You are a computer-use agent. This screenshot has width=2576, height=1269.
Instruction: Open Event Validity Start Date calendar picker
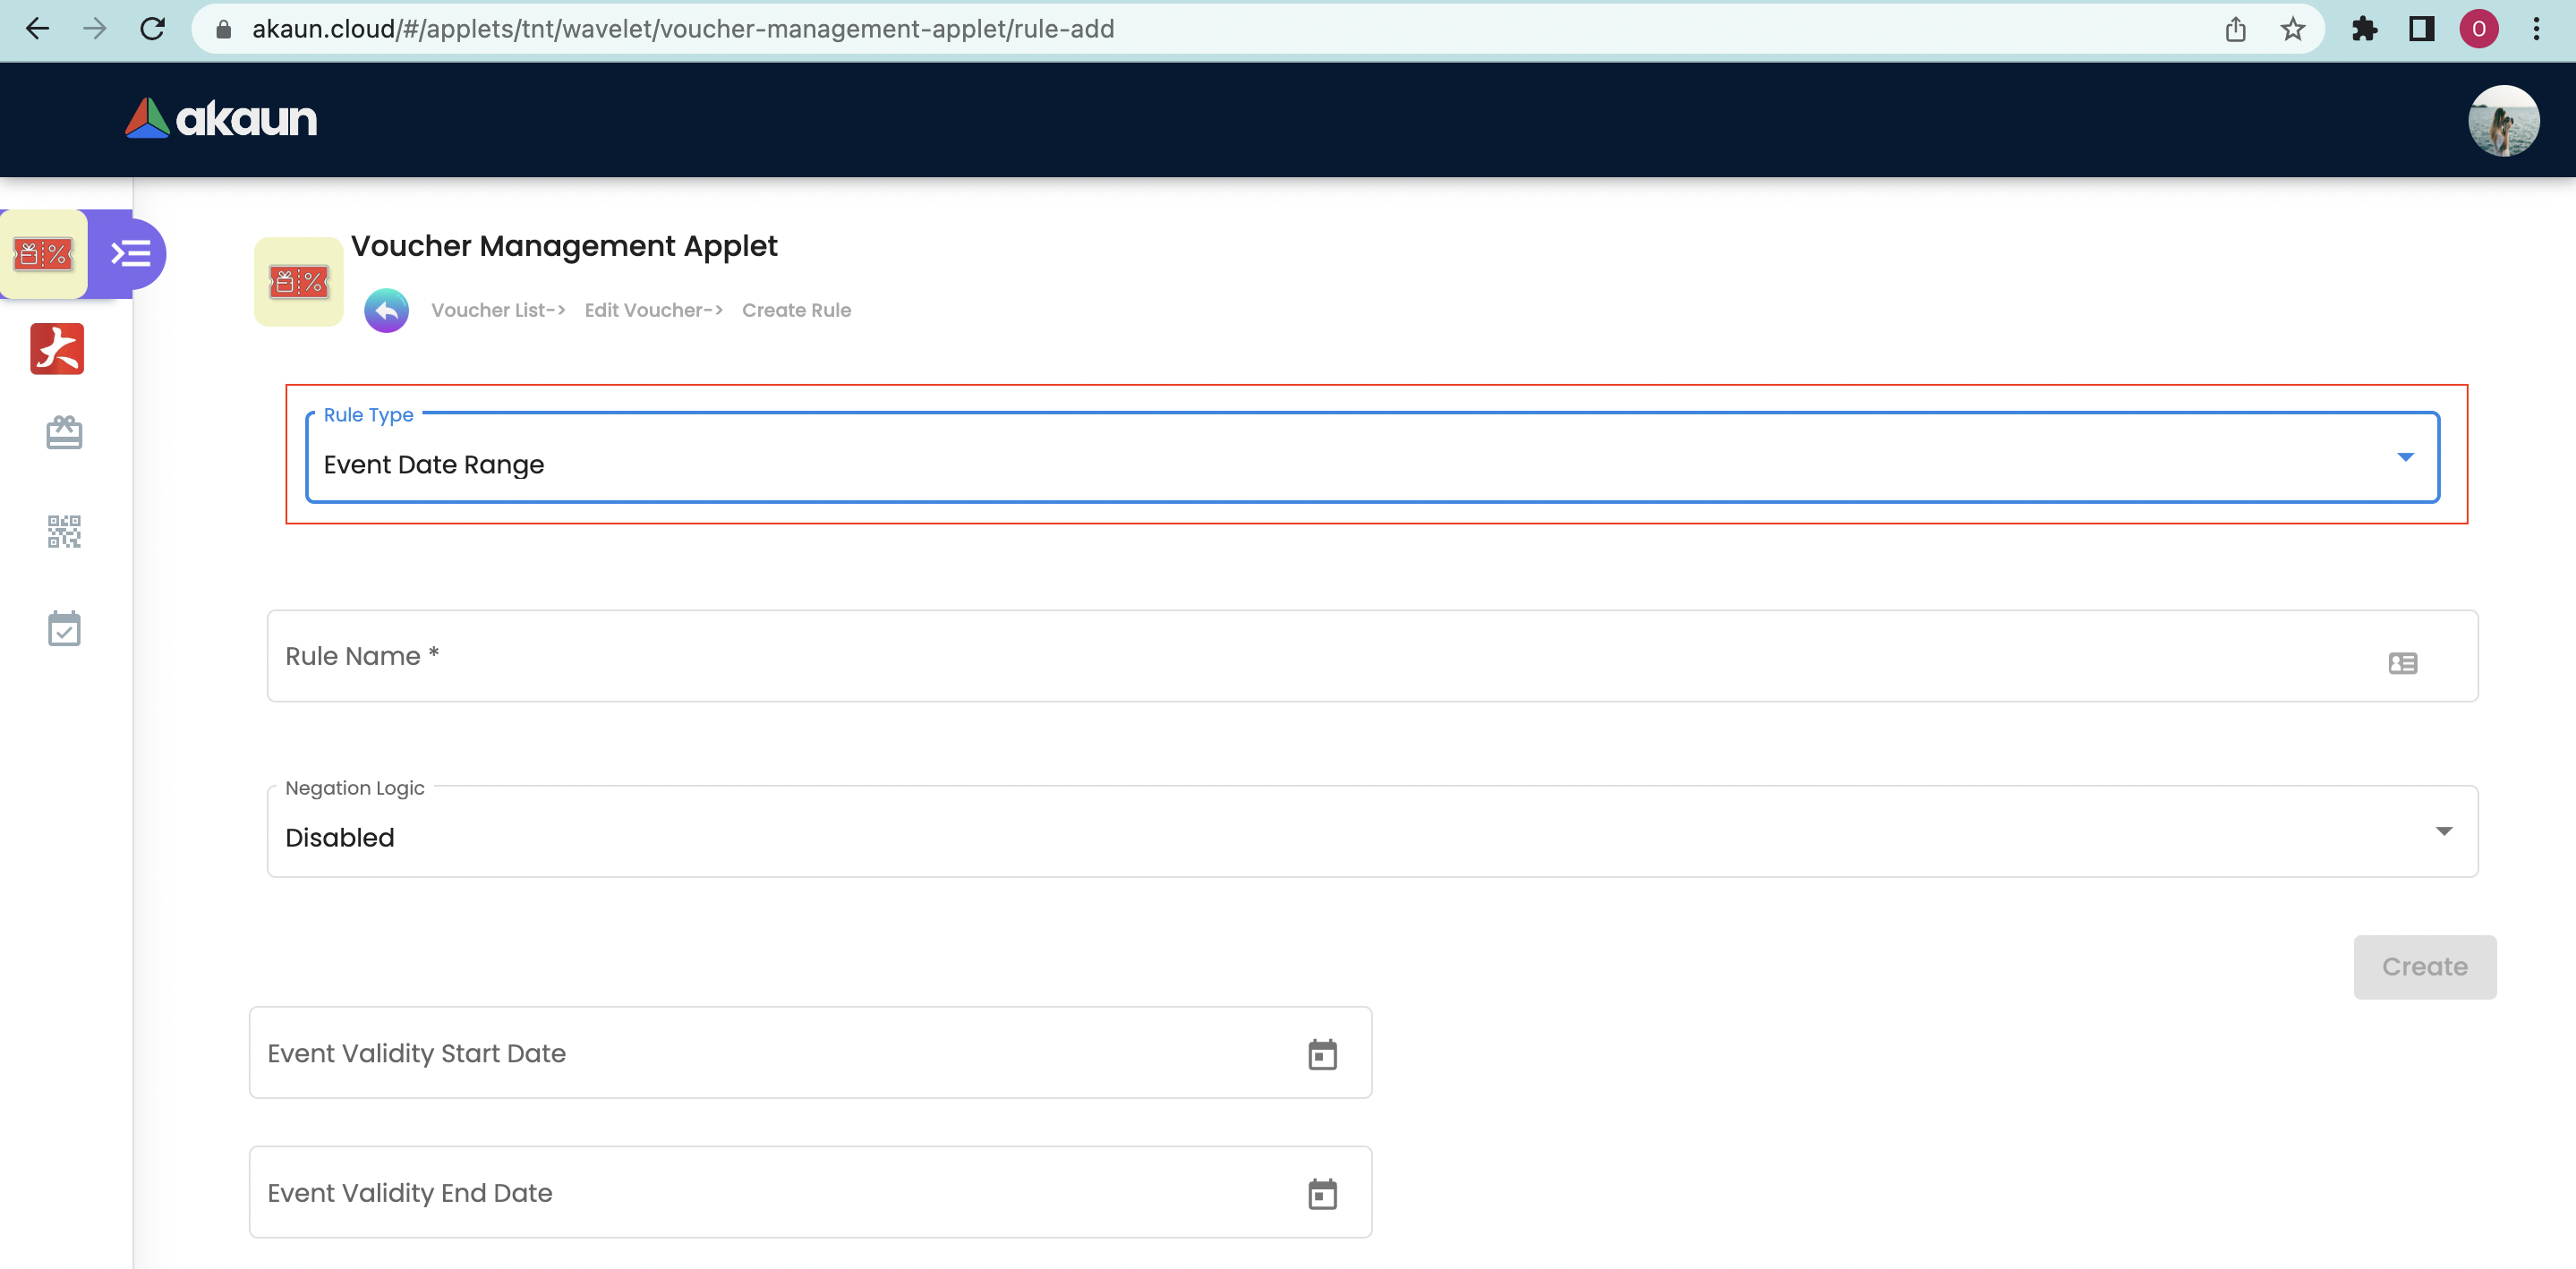pos(1322,1054)
